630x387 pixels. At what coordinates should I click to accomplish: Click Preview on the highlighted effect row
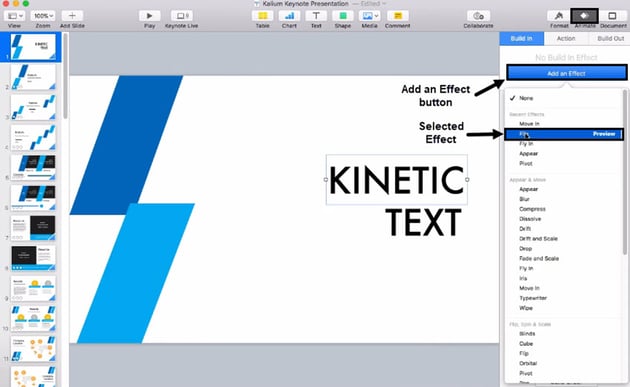point(604,134)
